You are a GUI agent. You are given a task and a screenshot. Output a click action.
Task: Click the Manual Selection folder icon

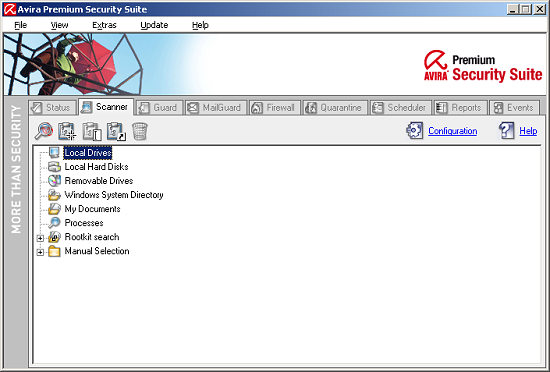54,251
